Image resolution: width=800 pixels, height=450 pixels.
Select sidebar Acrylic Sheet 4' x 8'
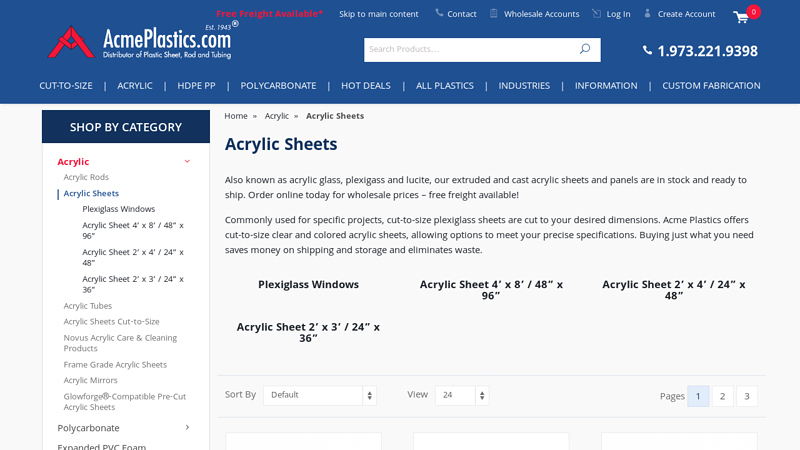click(133, 230)
